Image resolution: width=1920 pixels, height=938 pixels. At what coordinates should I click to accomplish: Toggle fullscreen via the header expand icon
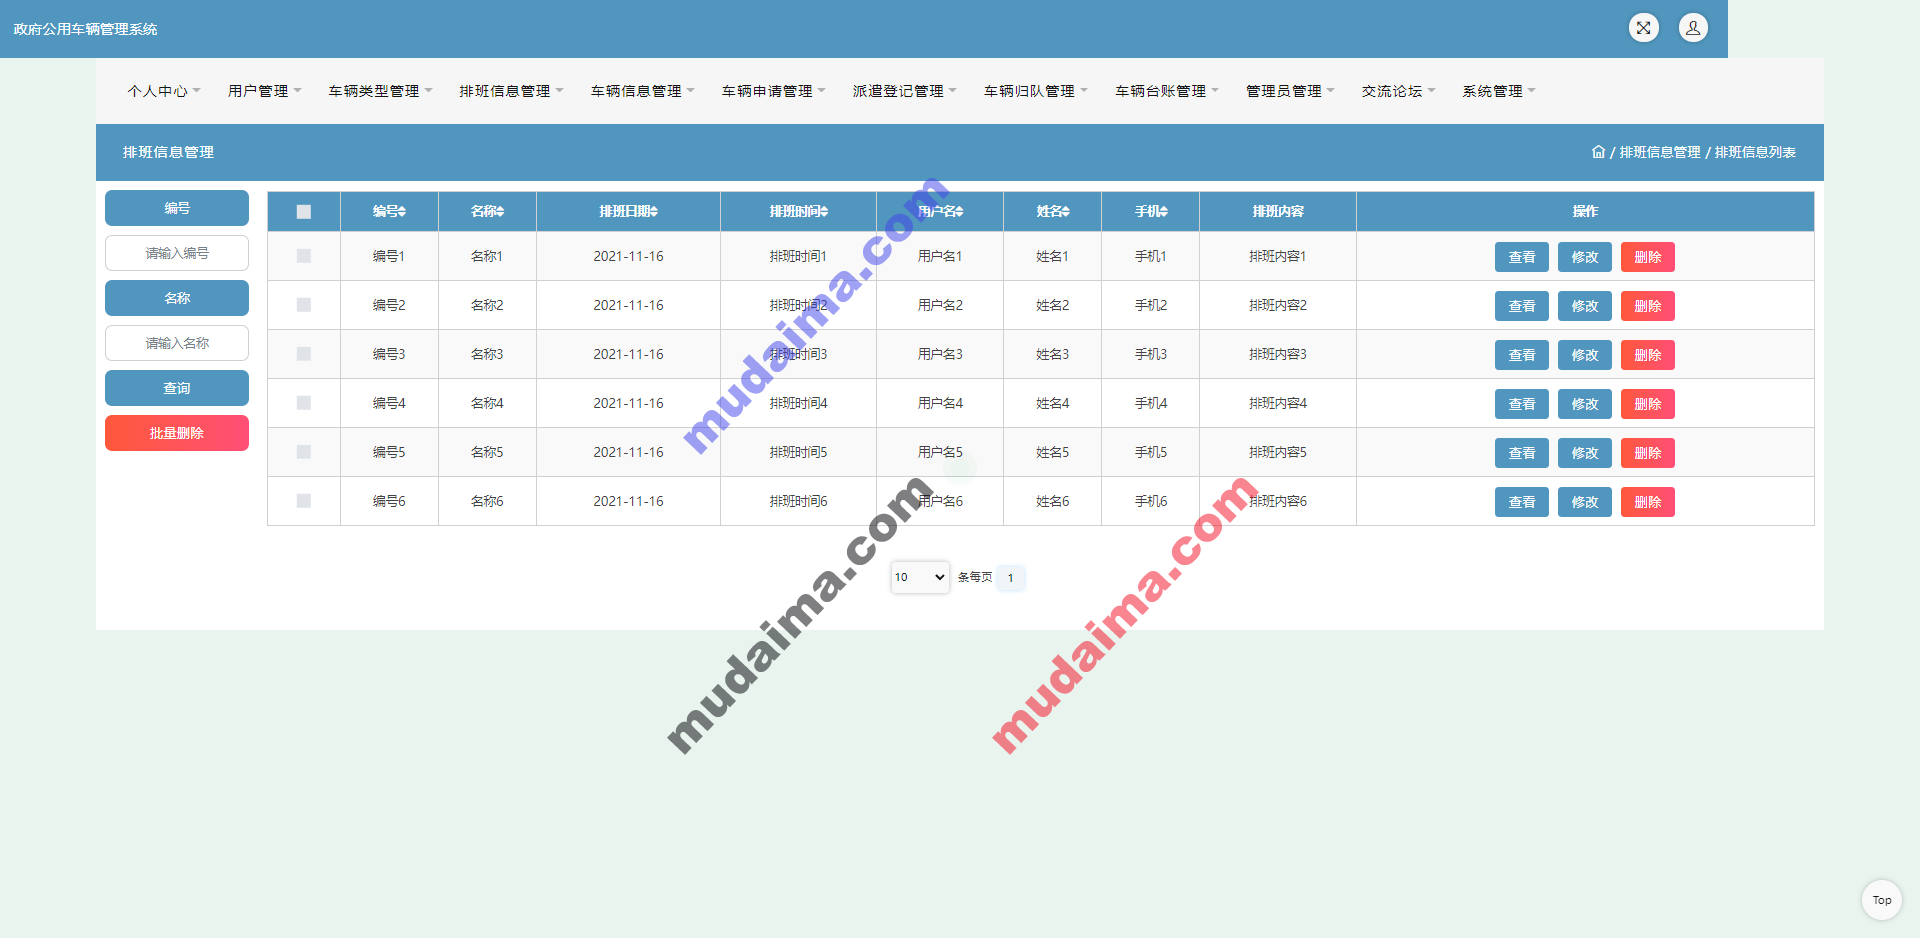point(1643,28)
